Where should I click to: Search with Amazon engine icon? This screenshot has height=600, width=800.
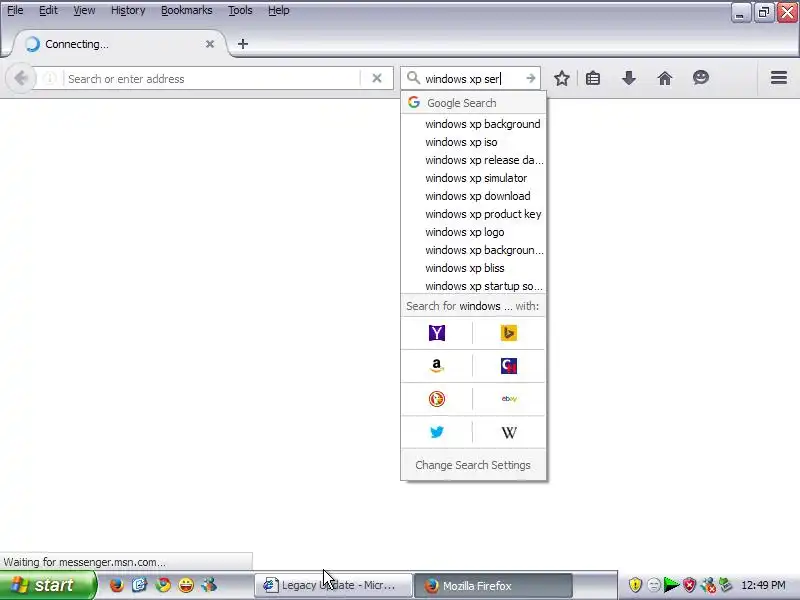(x=437, y=366)
